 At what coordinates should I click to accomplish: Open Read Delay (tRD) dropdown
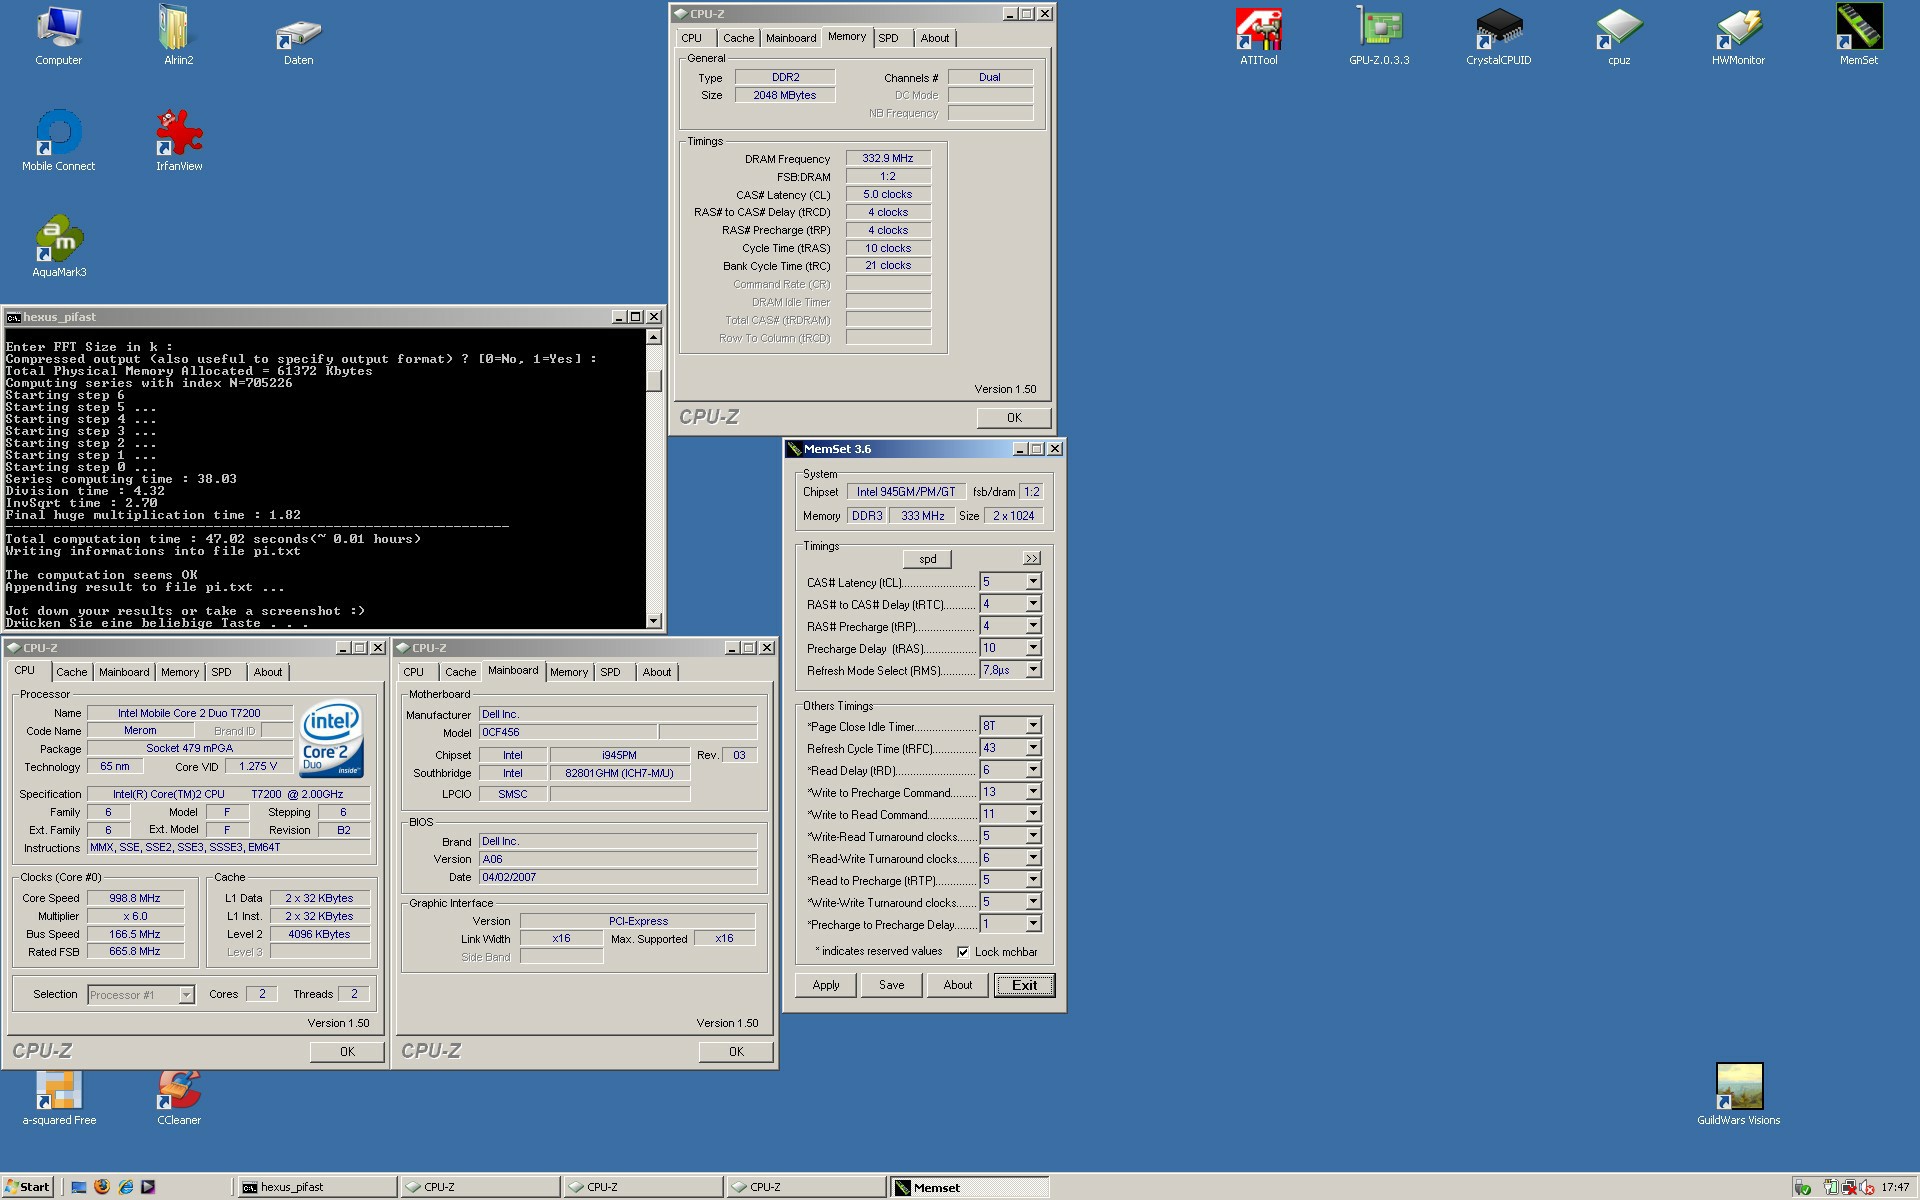click(x=1033, y=770)
